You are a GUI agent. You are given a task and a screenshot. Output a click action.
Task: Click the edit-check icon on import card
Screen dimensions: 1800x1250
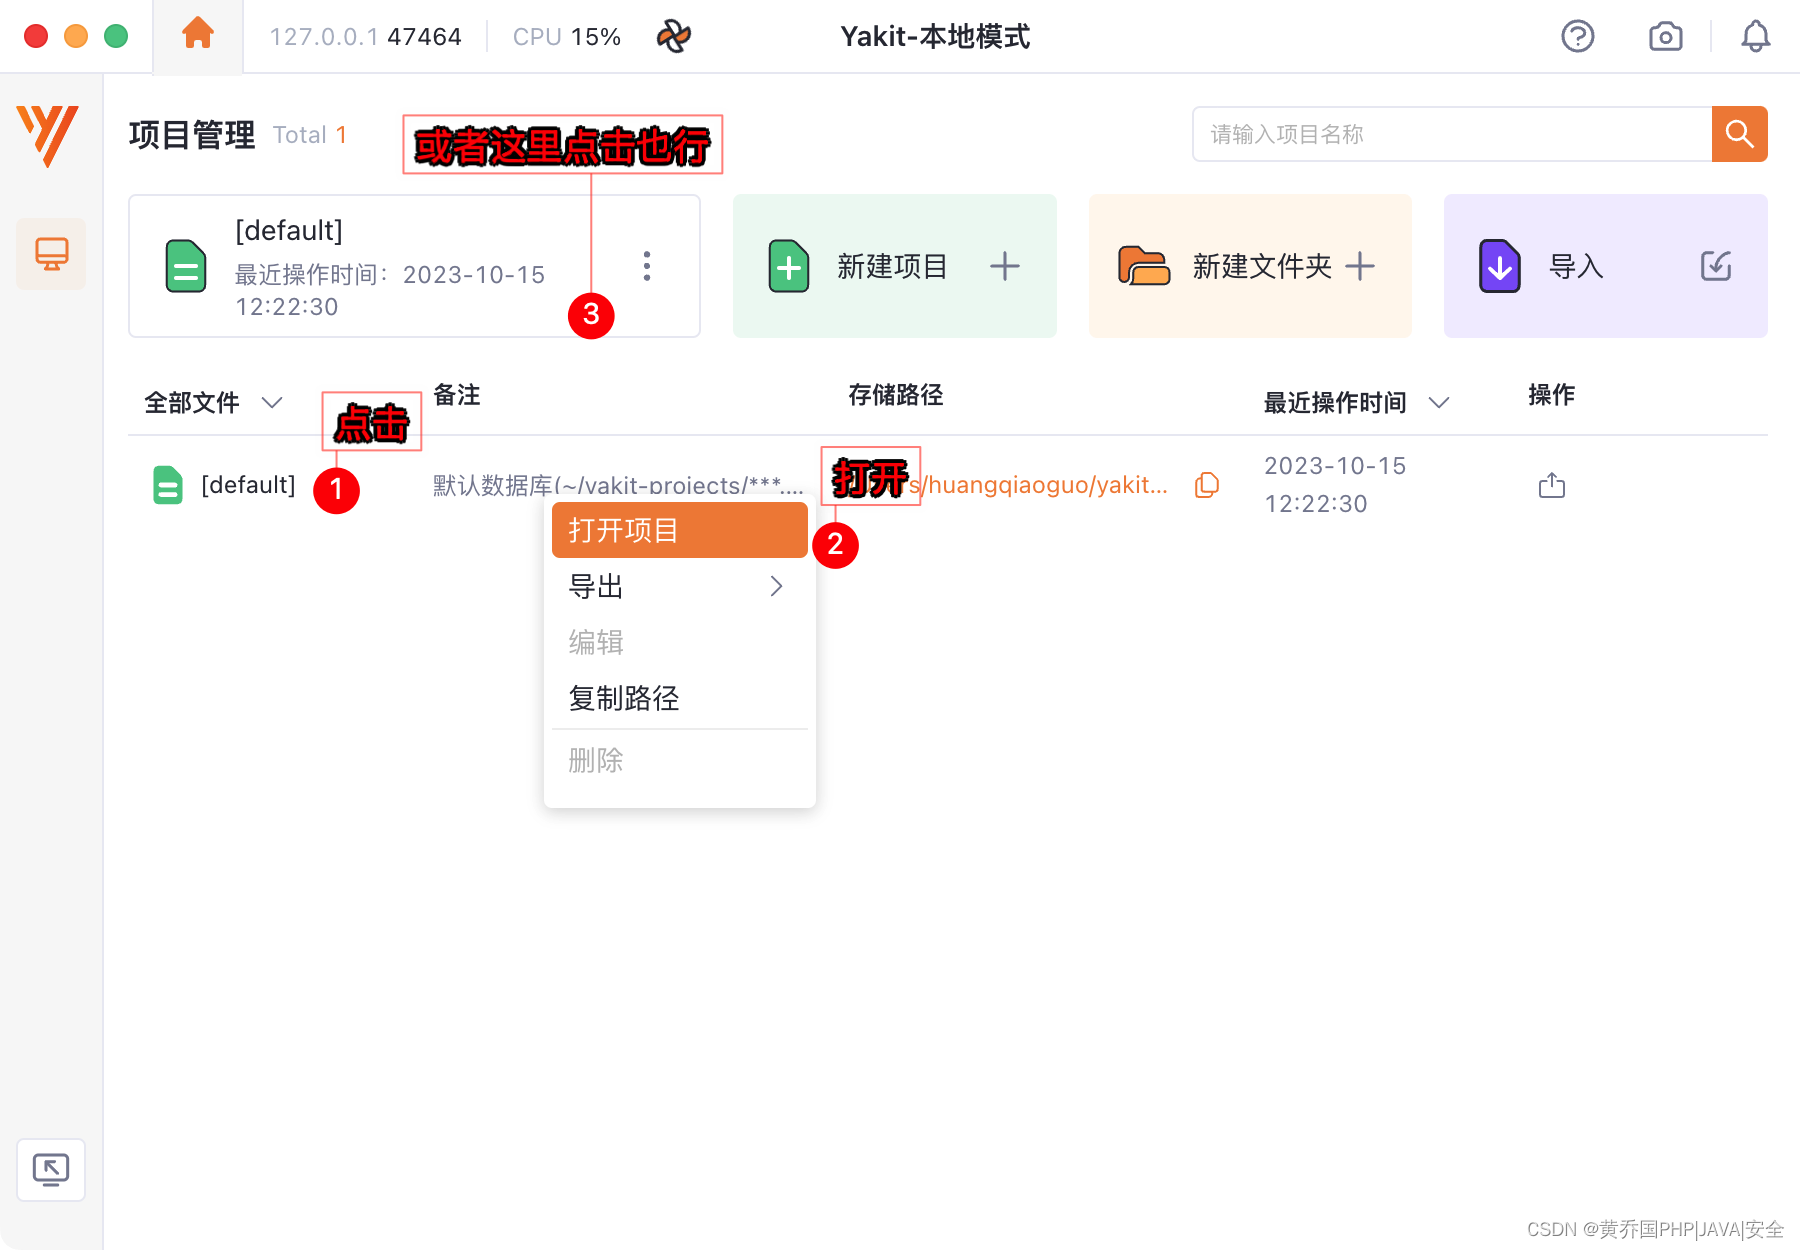[1716, 266]
